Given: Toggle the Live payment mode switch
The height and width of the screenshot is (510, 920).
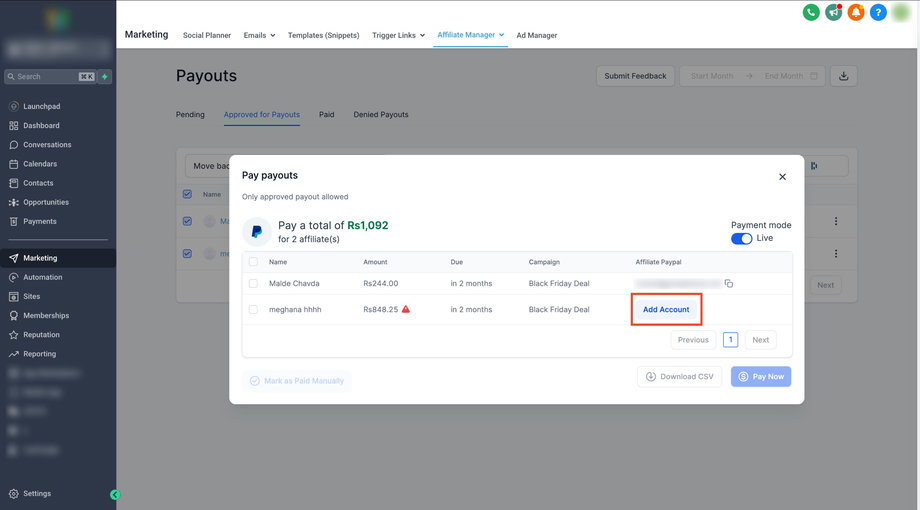Looking at the screenshot, I should click(742, 239).
